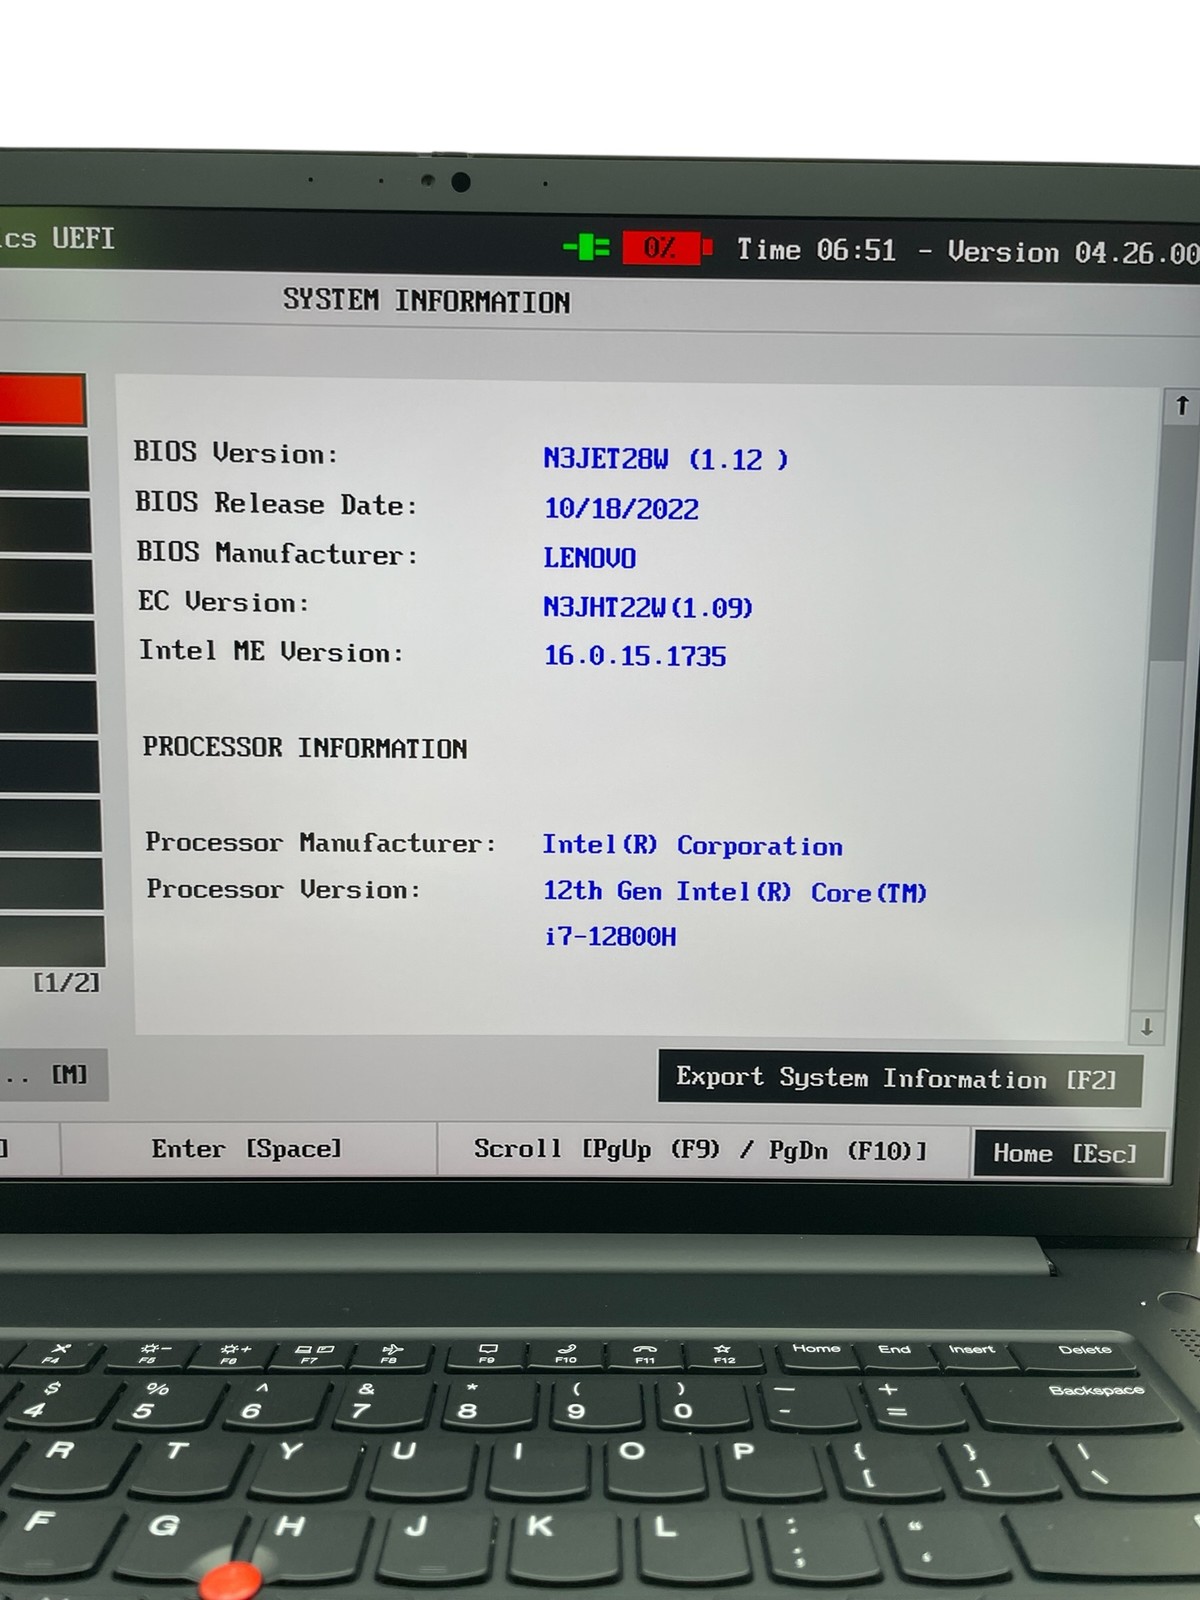Viewport: 1200px width, 1600px height.
Task: Click the Processor Version: label
Action: (284, 889)
